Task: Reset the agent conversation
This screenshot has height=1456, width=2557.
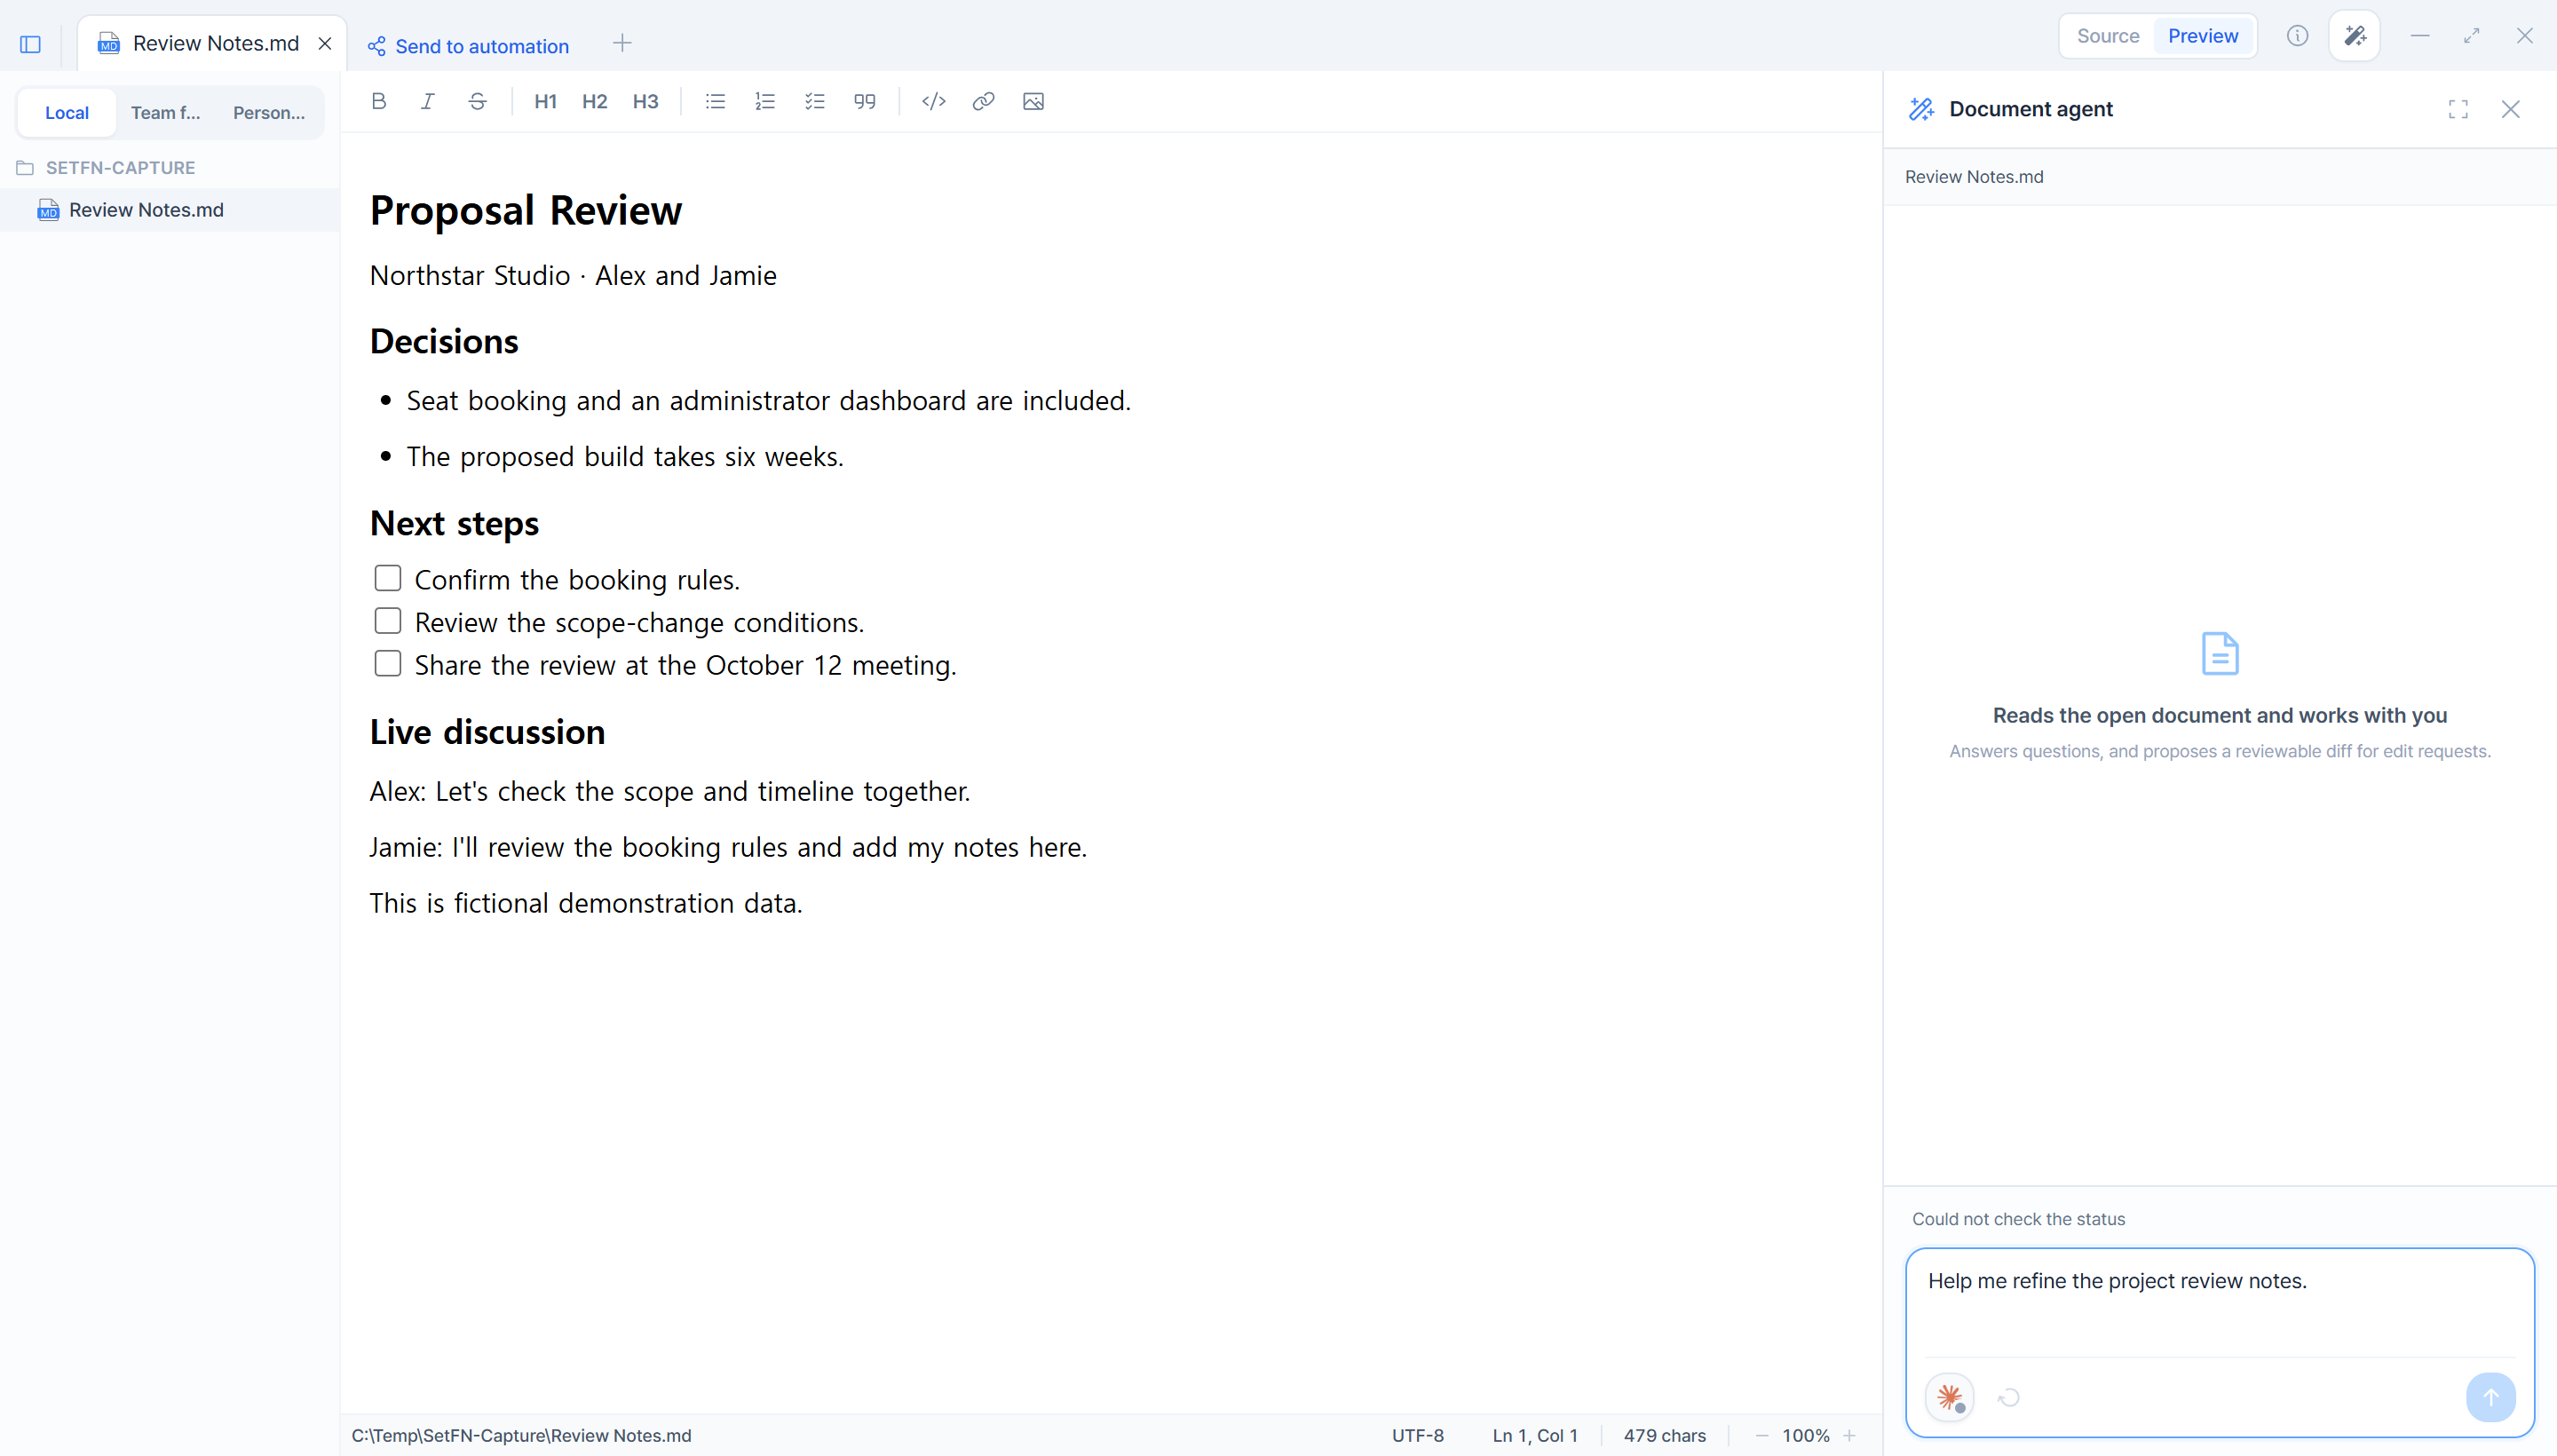Action: 2008,1397
